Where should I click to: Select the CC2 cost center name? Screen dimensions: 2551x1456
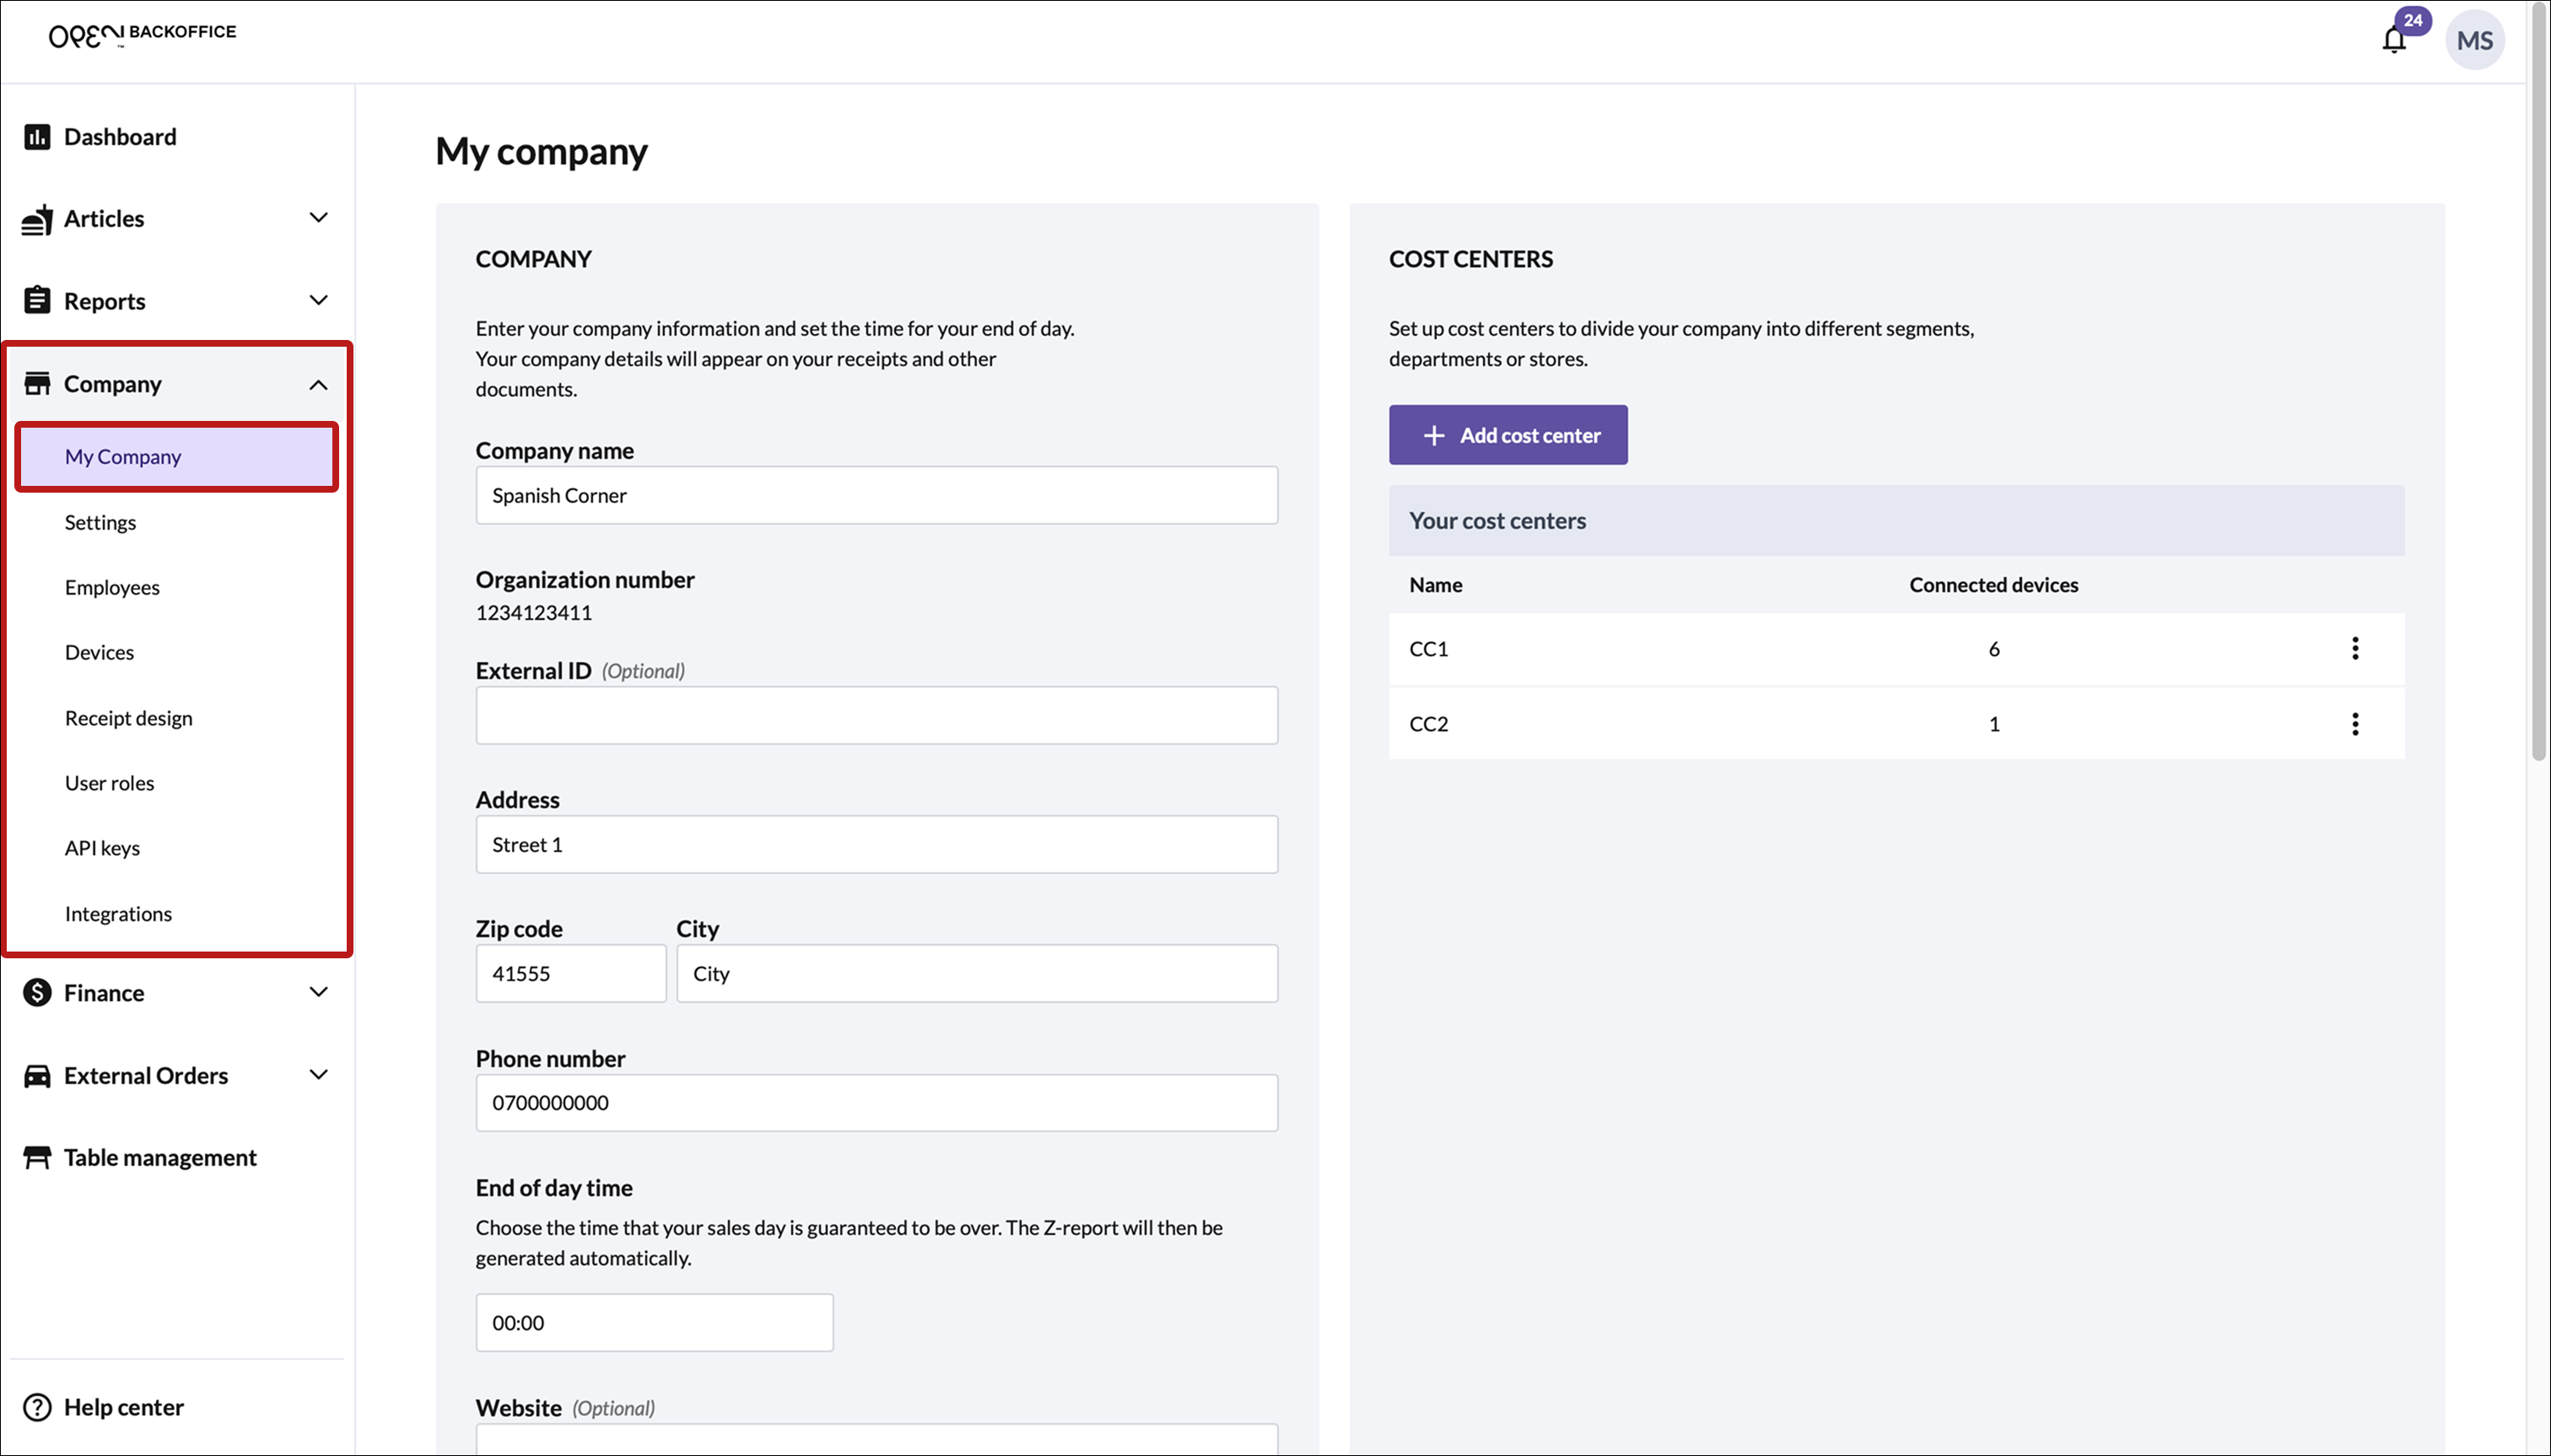1428,724
